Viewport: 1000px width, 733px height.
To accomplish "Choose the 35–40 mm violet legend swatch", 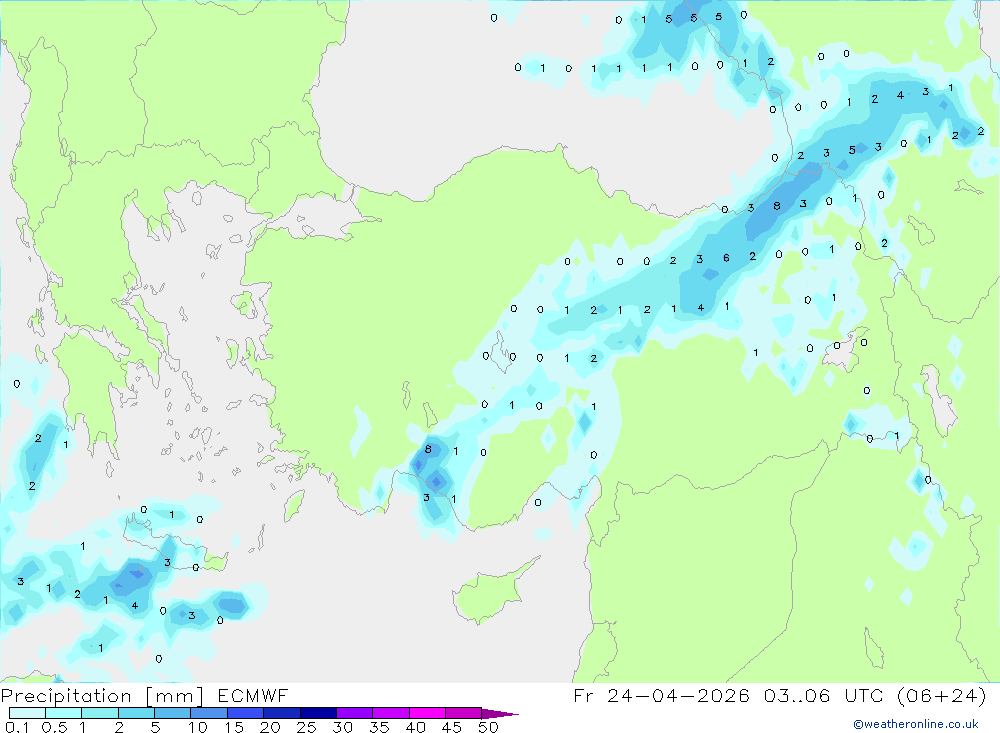I will pyautogui.click(x=391, y=713).
